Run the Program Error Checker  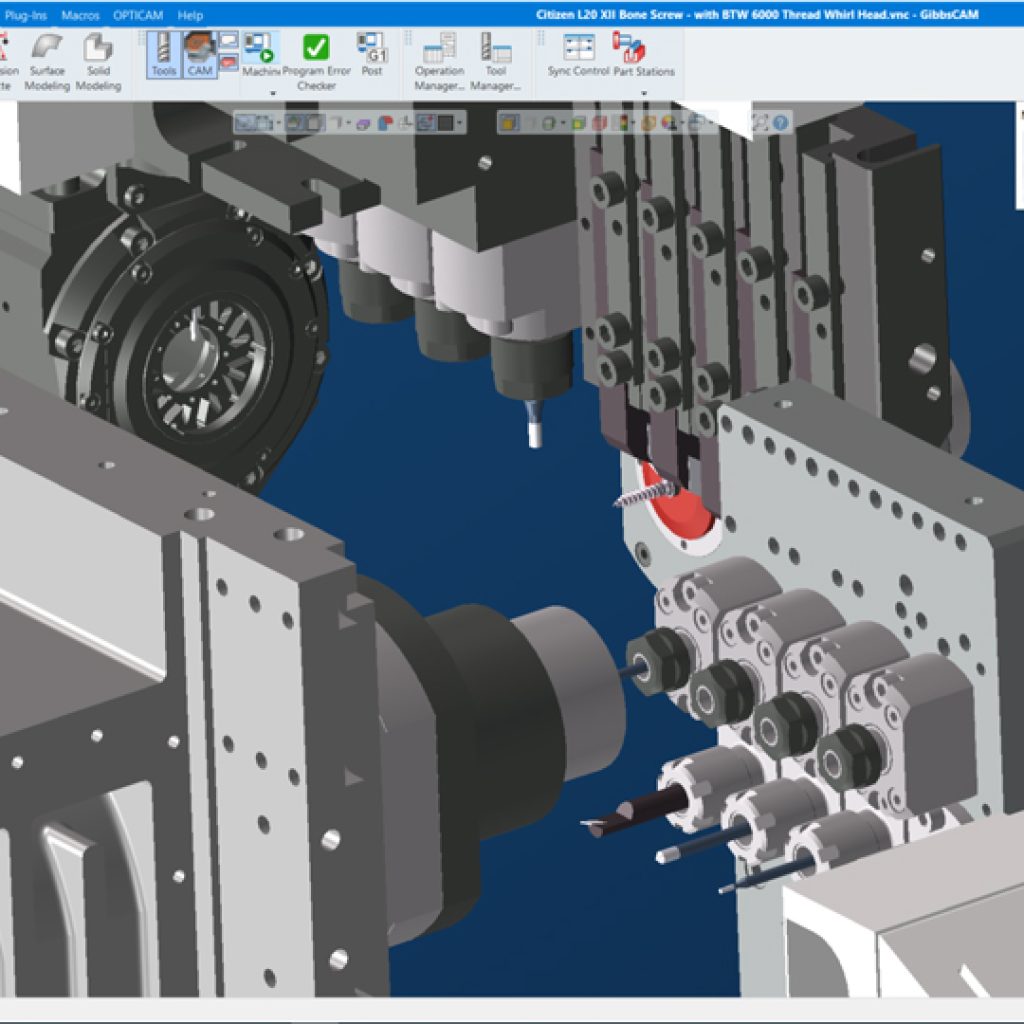tap(316, 60)
